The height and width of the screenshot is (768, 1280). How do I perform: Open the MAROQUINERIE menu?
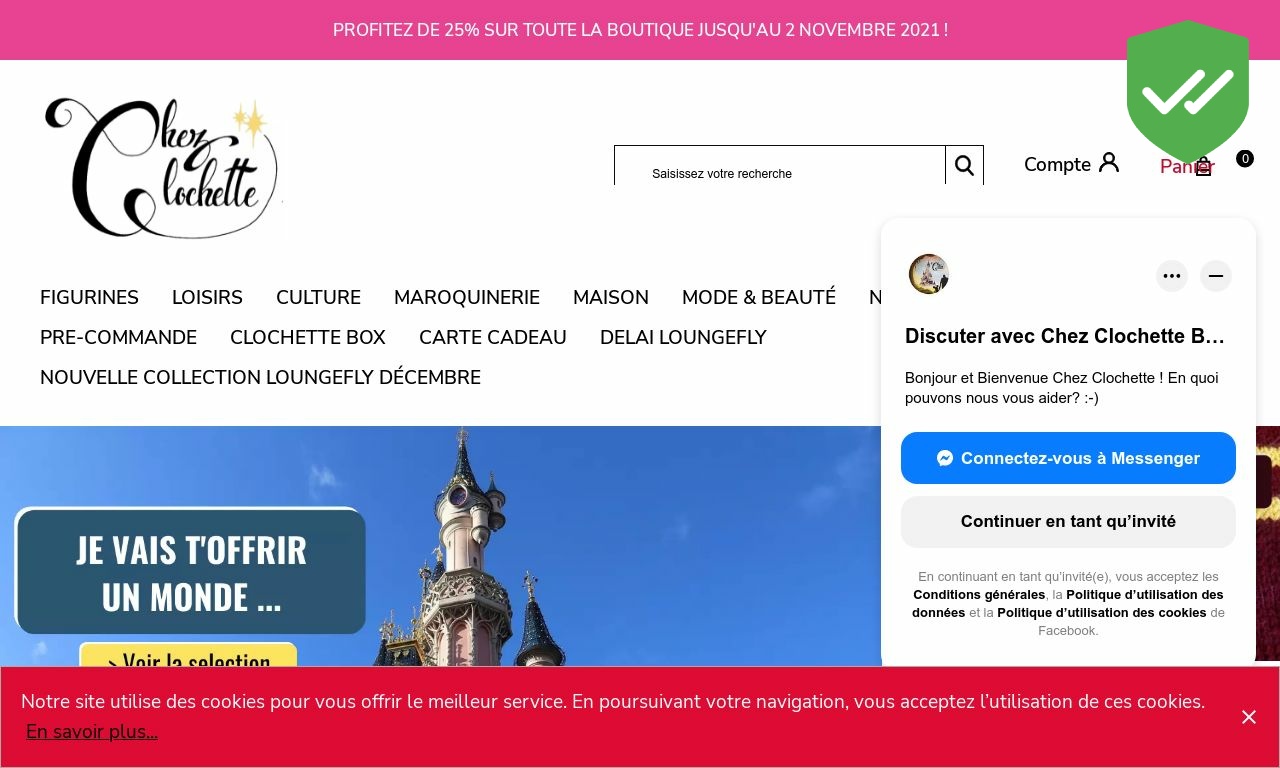point(467,297)
